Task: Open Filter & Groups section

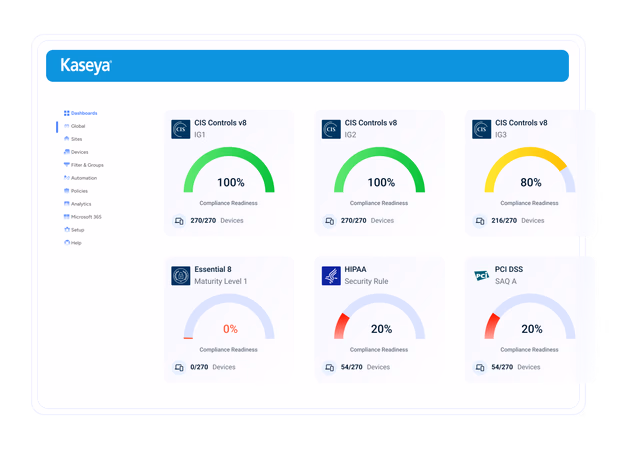Action: [84, 165]
